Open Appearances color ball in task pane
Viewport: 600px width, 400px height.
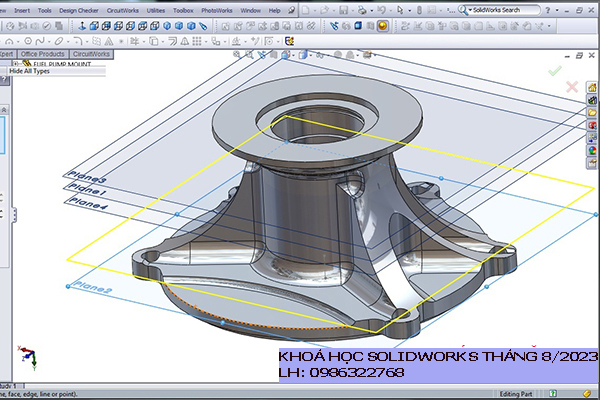point(592,151)
